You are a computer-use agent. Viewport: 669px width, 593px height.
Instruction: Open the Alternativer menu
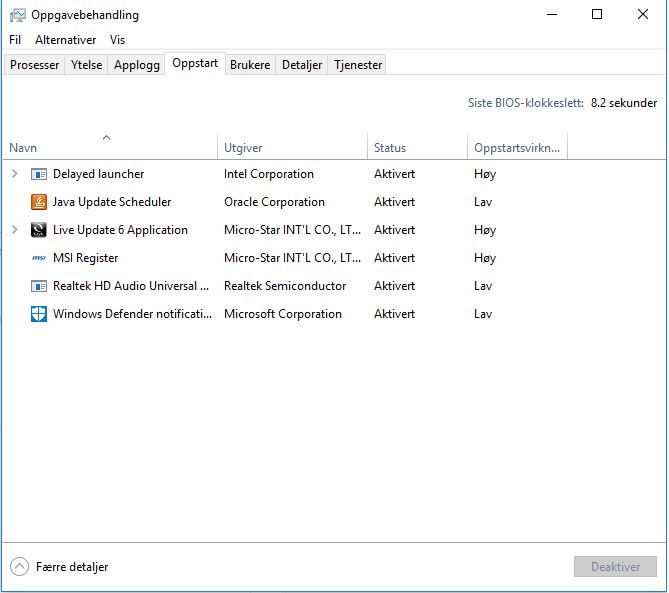pos(65,40)
